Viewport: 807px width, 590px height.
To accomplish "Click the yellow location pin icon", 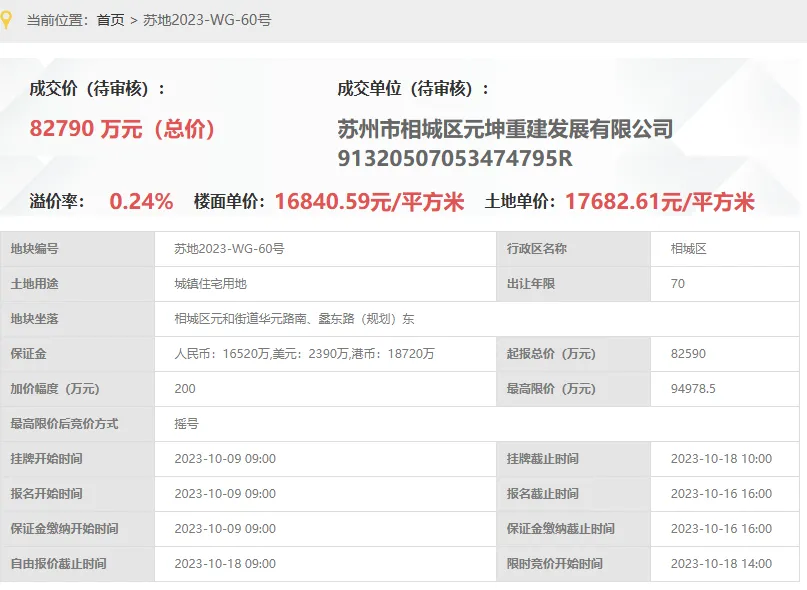I will 6,20.
